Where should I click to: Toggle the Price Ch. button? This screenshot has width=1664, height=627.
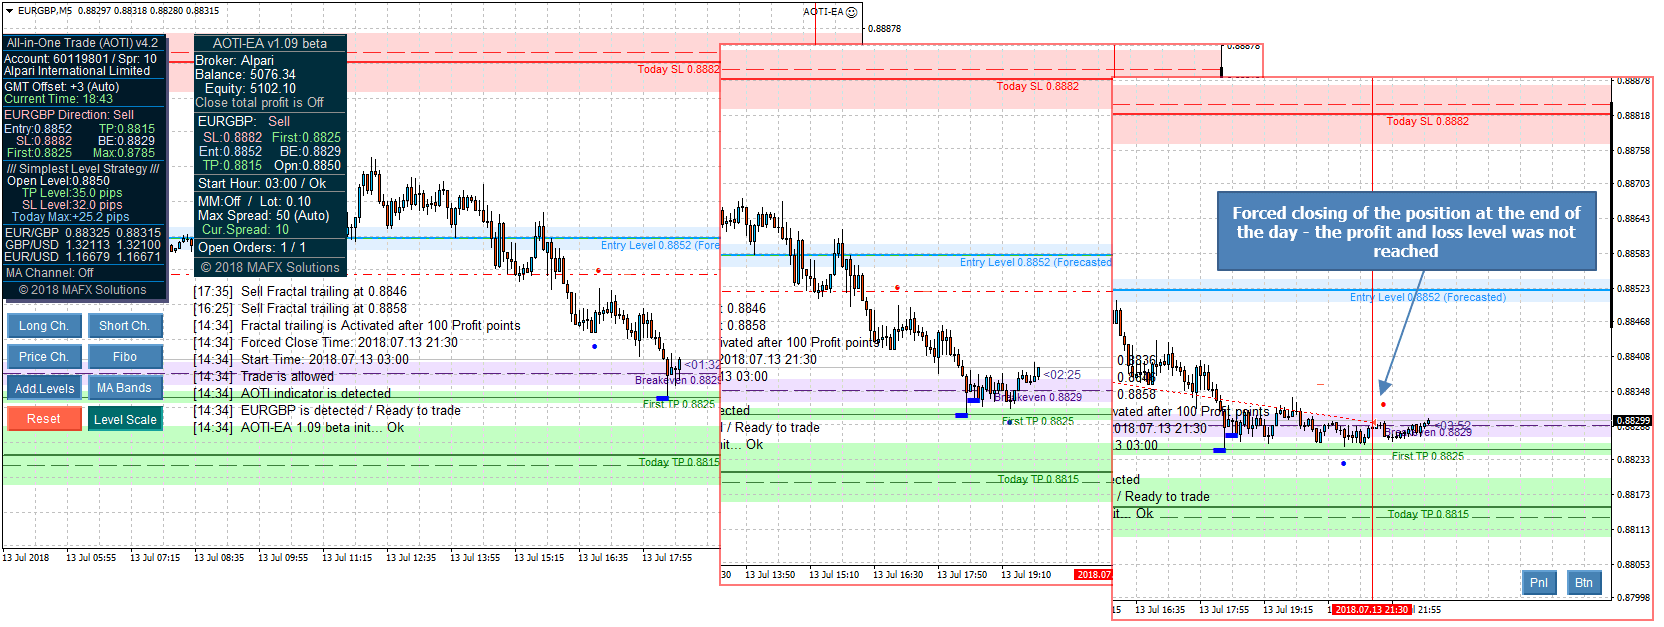click(44, 357)
